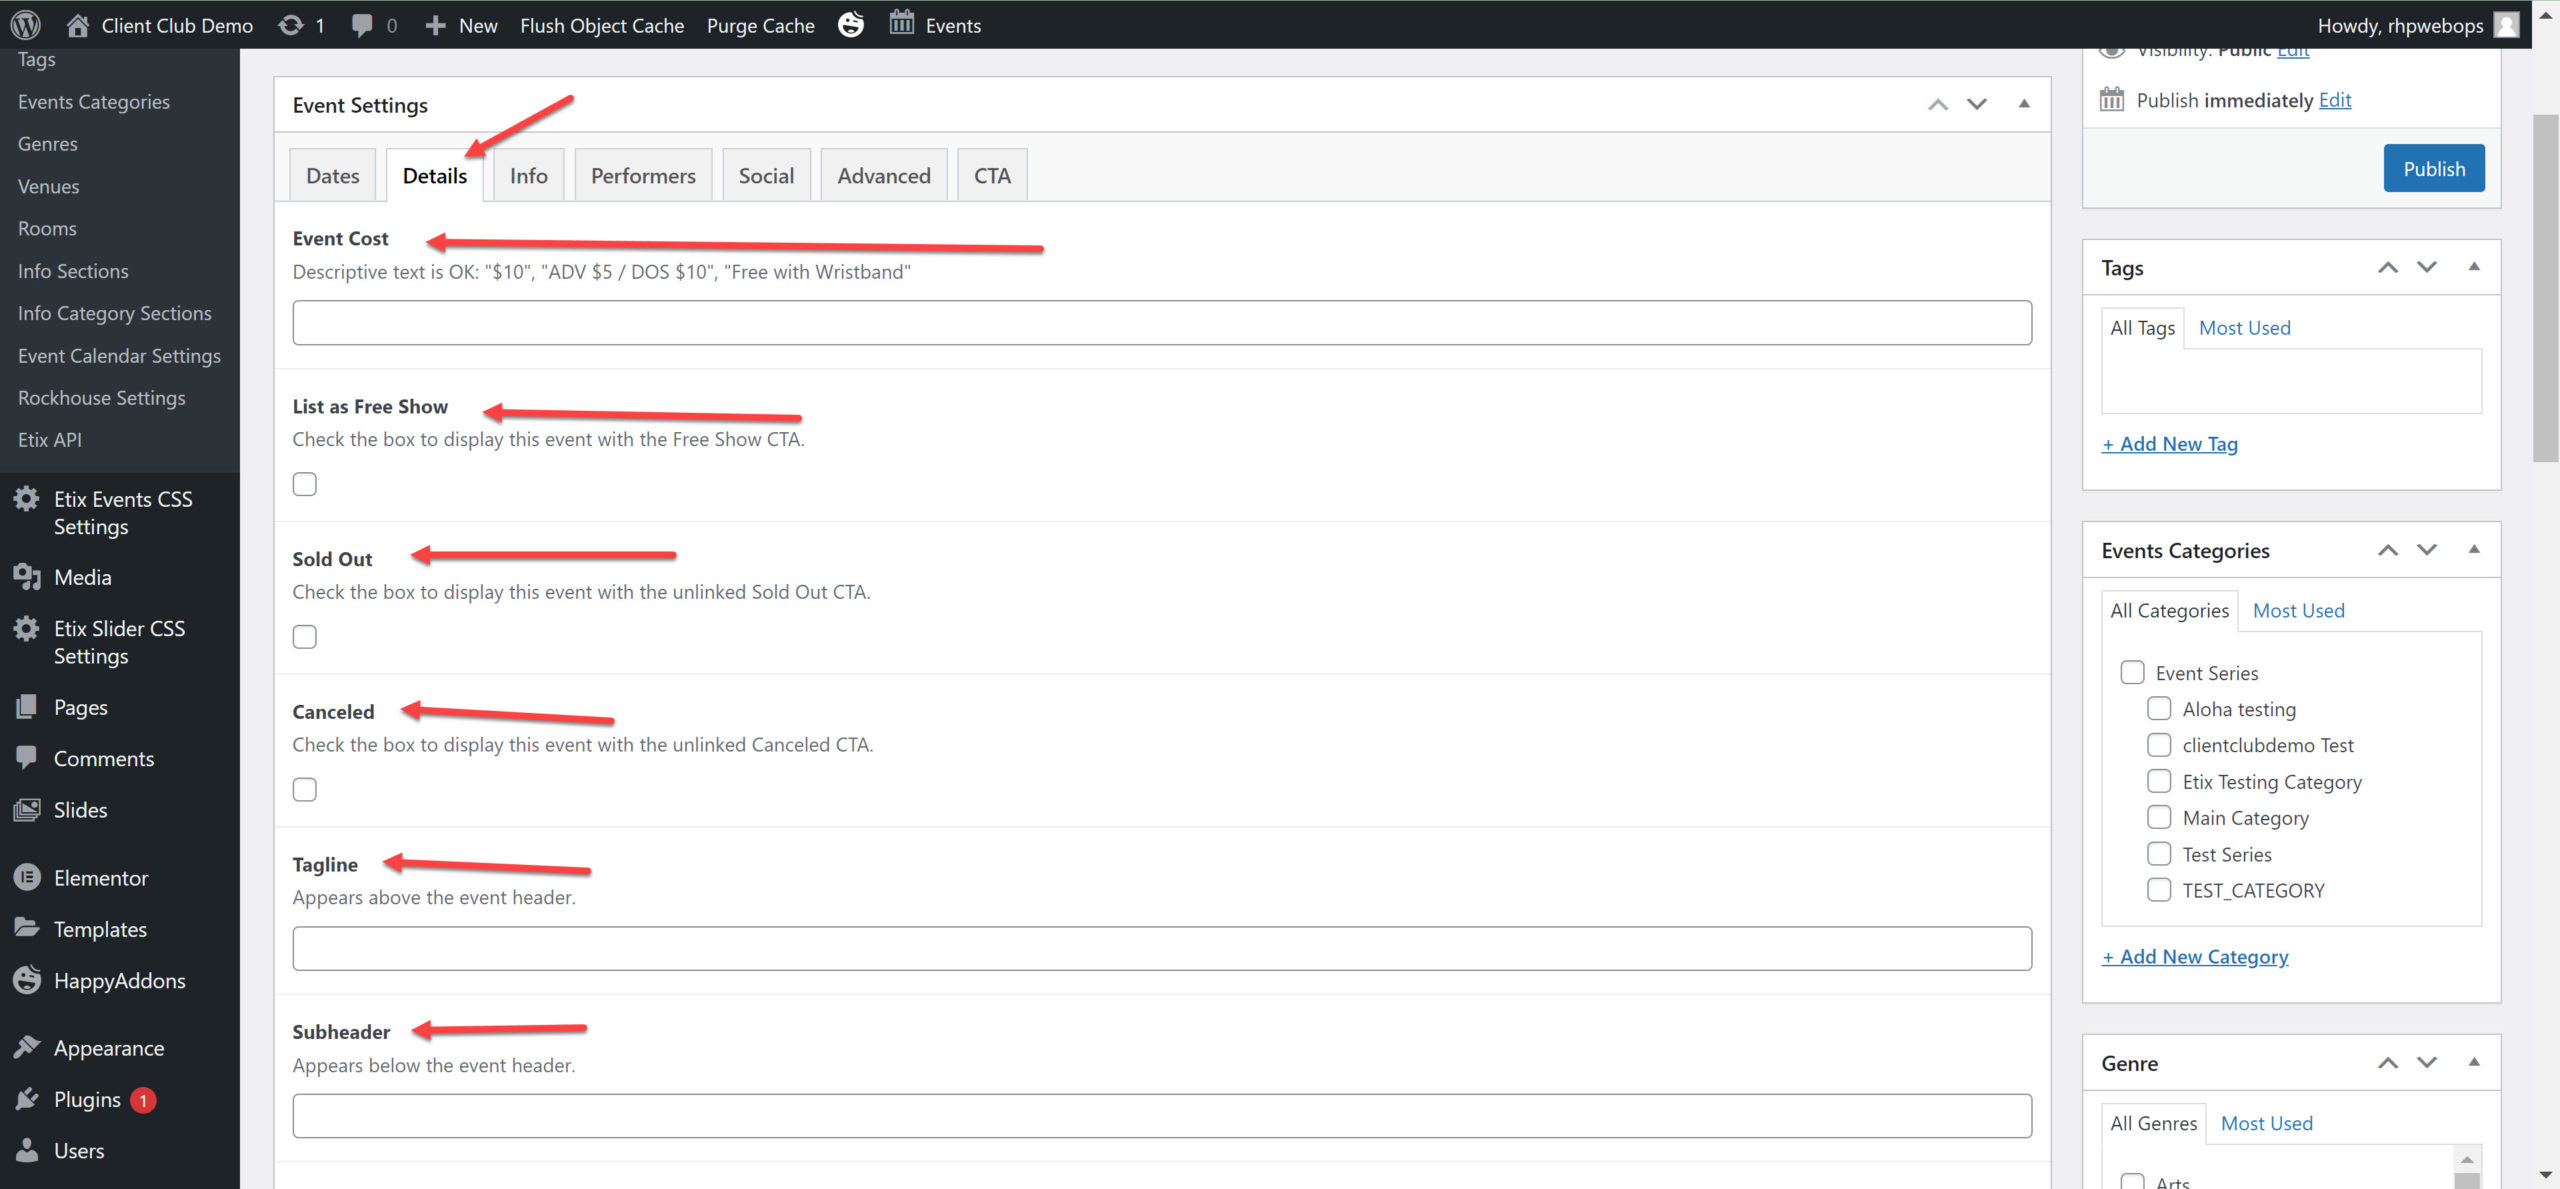Open Appearance settings in sidebar
The width and height of the screenshot is (2560, 1189).
[x=108, y=1047]
